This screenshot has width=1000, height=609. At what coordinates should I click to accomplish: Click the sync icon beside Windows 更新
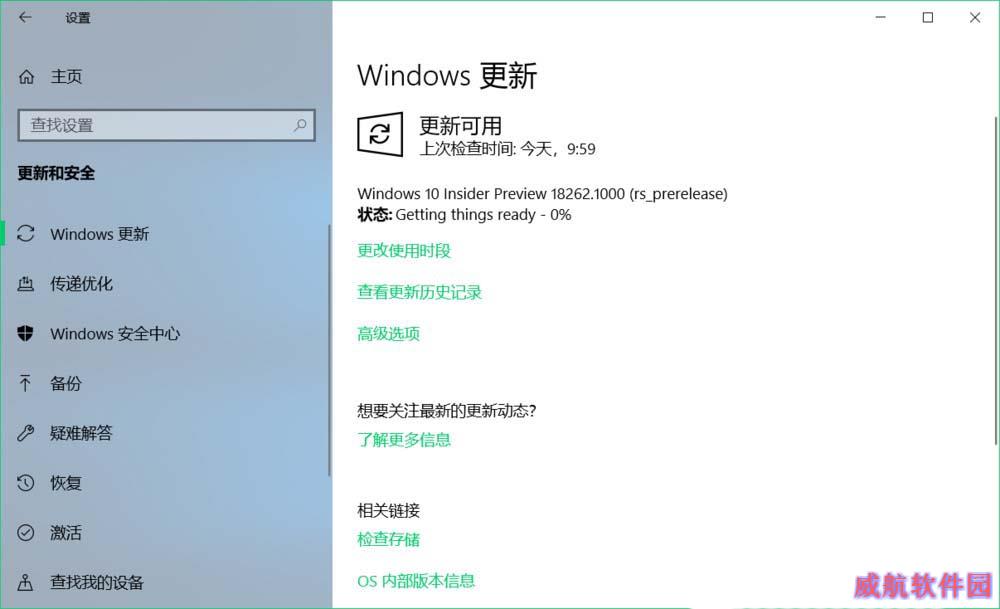tap(26, 233)
